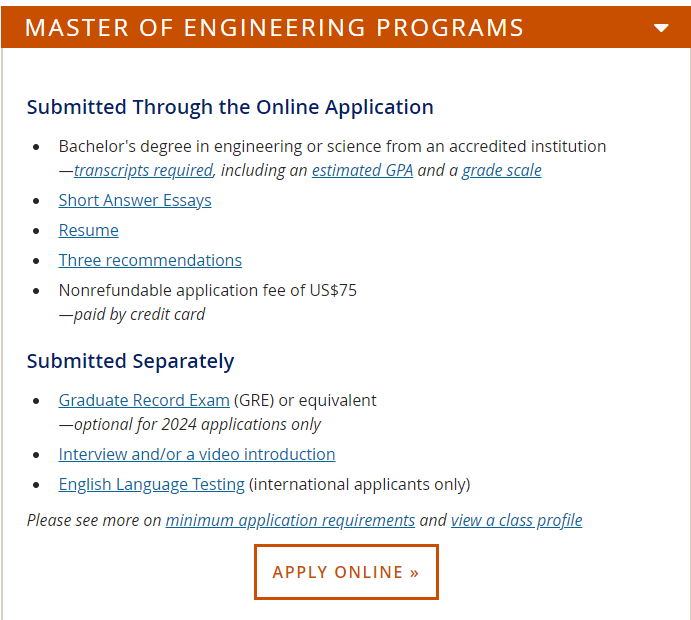Open Interview and/or a video introduction link

click(197, 454)
